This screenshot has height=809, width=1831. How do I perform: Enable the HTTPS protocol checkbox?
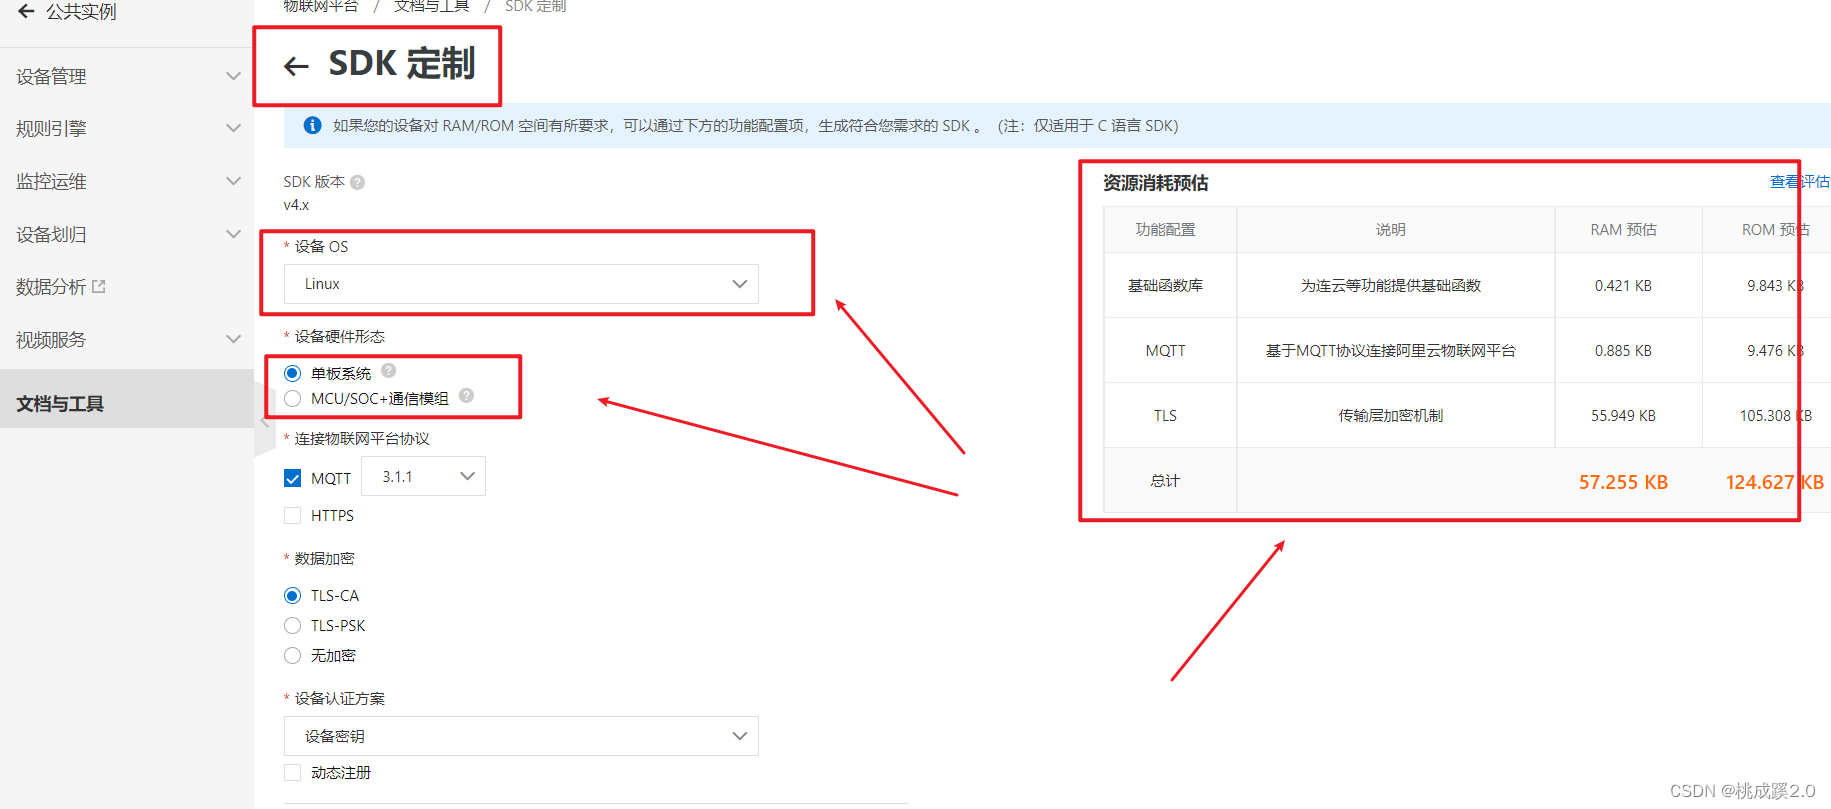tap(292, 515)
